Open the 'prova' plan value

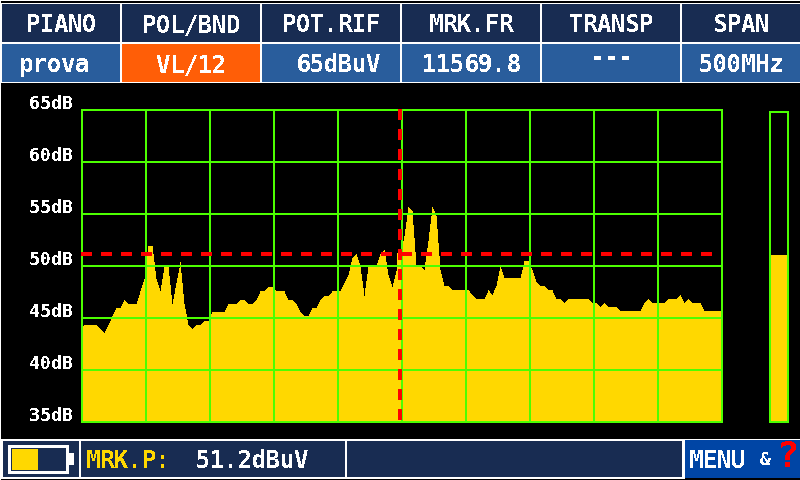pyautogui.click(x=61, y=63)
